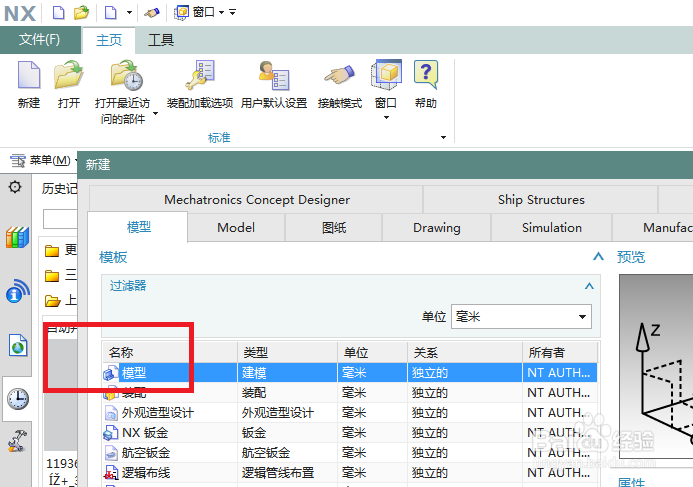
Task: Click the Help (帮助) question mark icon
Action: (x=426, y=74)
